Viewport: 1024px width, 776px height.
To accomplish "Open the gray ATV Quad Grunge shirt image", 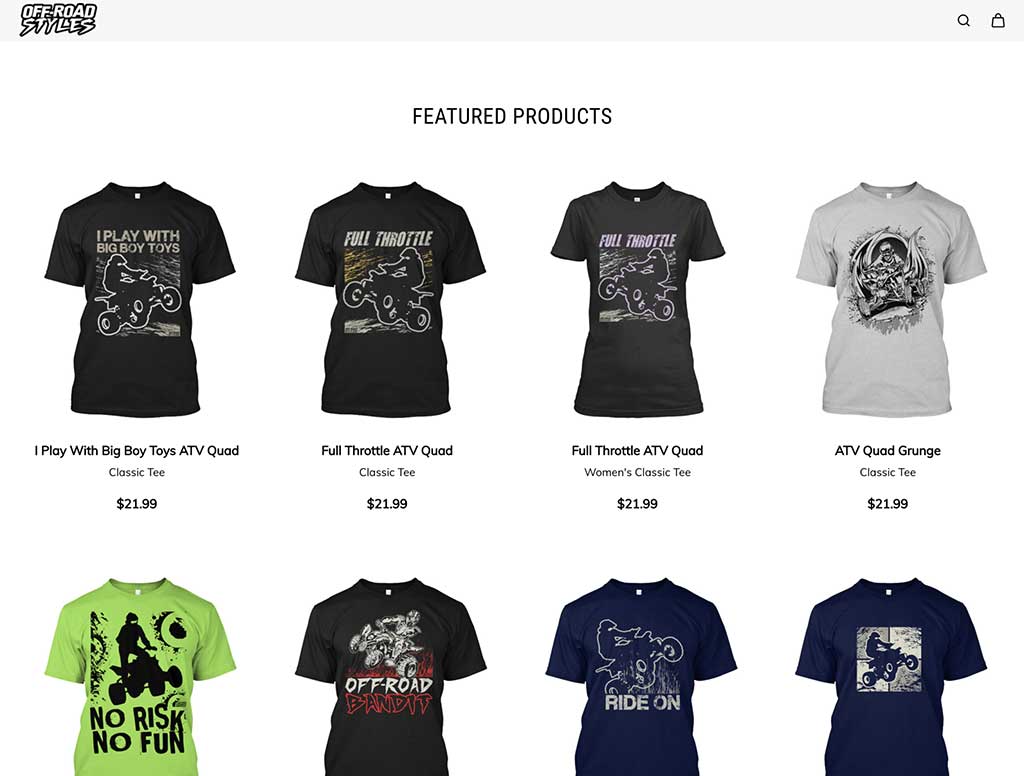I will click(888, 299).
